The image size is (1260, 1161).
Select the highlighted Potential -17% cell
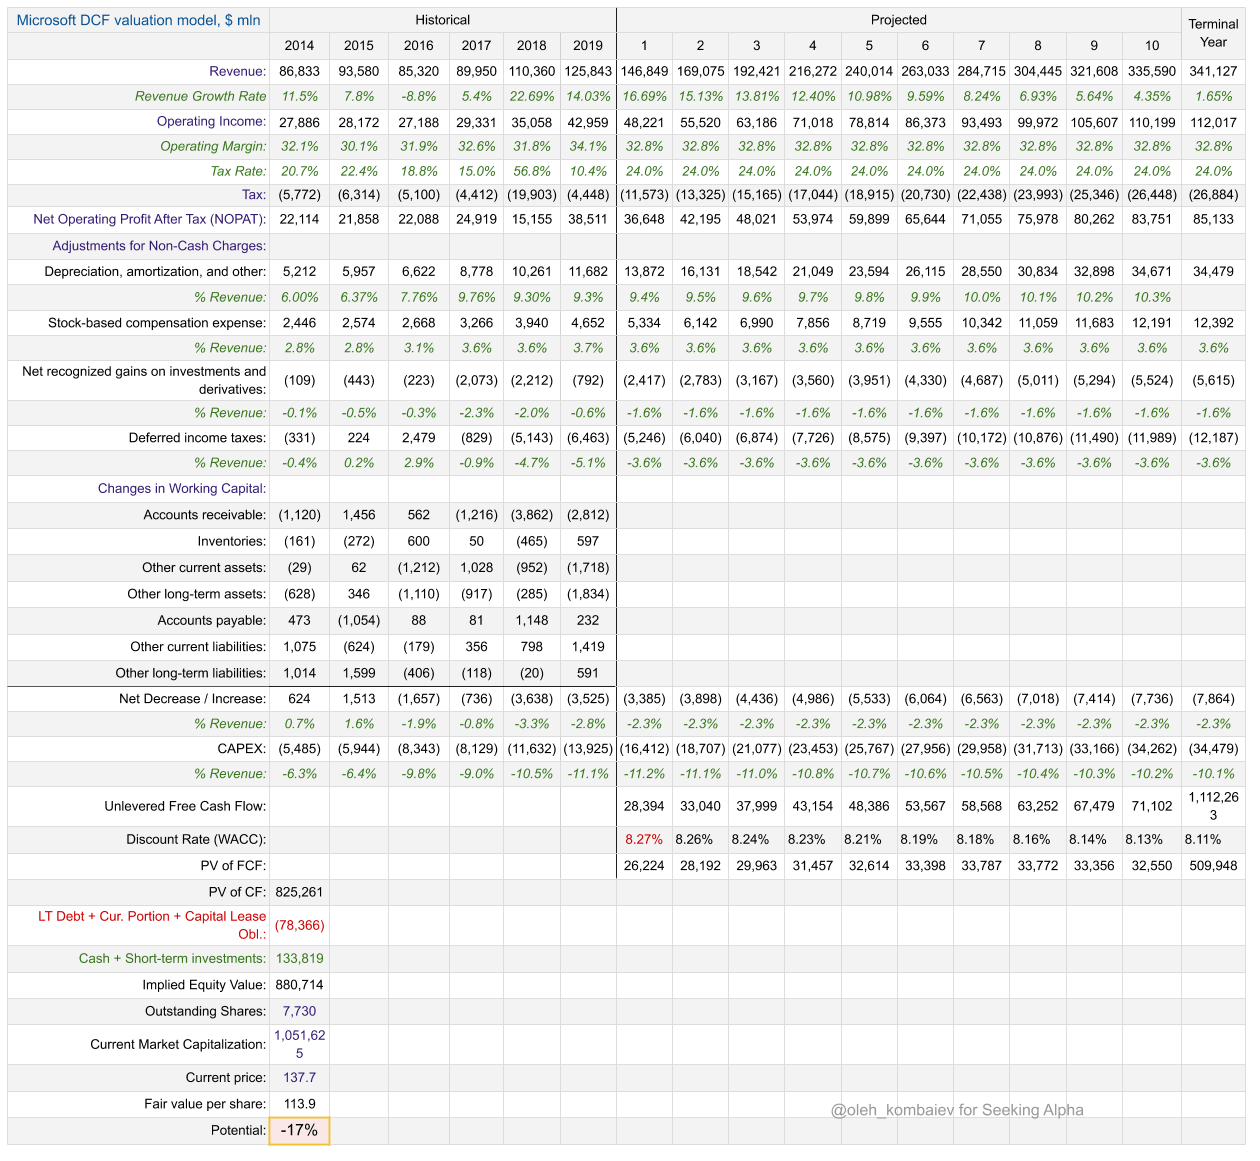tap(299, 1131)
